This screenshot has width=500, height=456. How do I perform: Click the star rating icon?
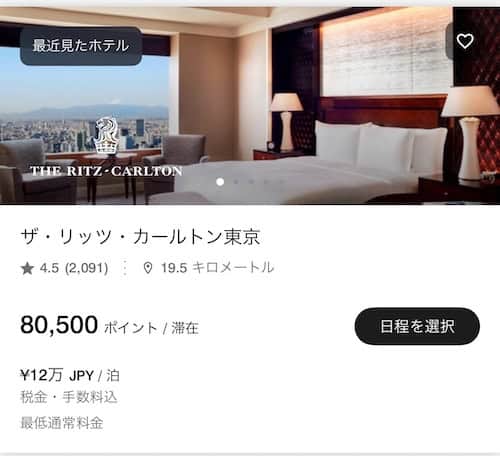pos(27,268)
